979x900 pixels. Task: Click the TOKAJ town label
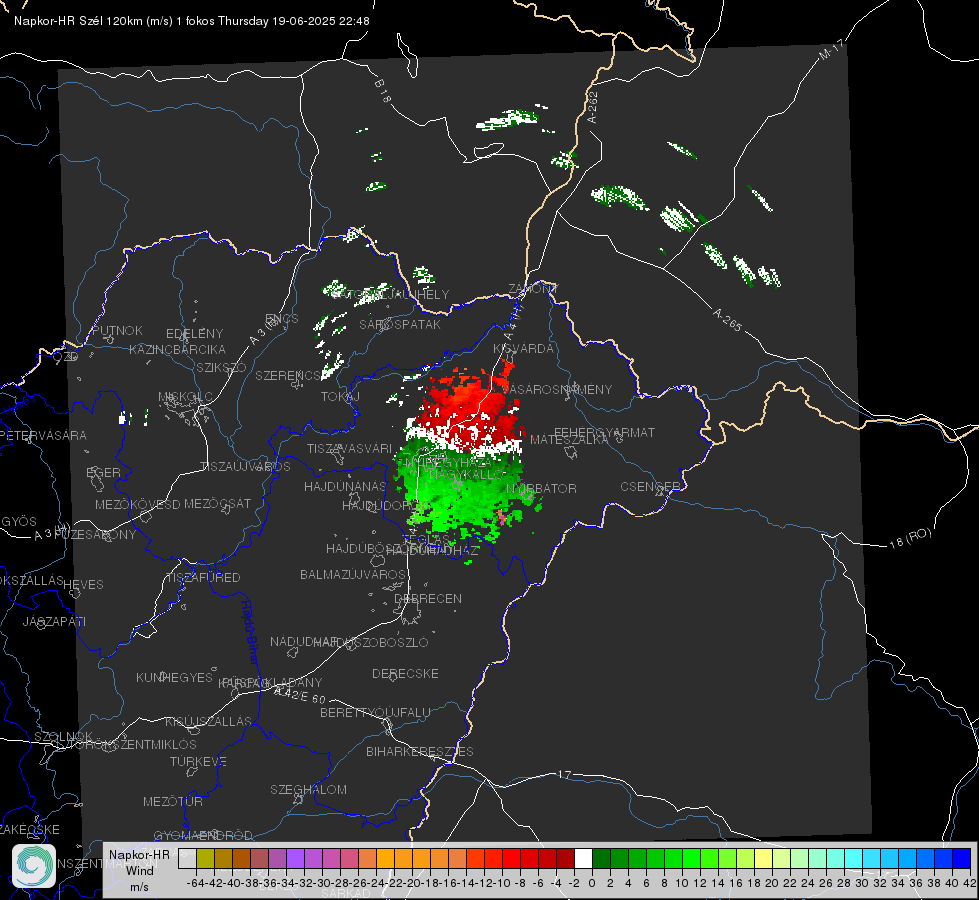tap(340, 397)
